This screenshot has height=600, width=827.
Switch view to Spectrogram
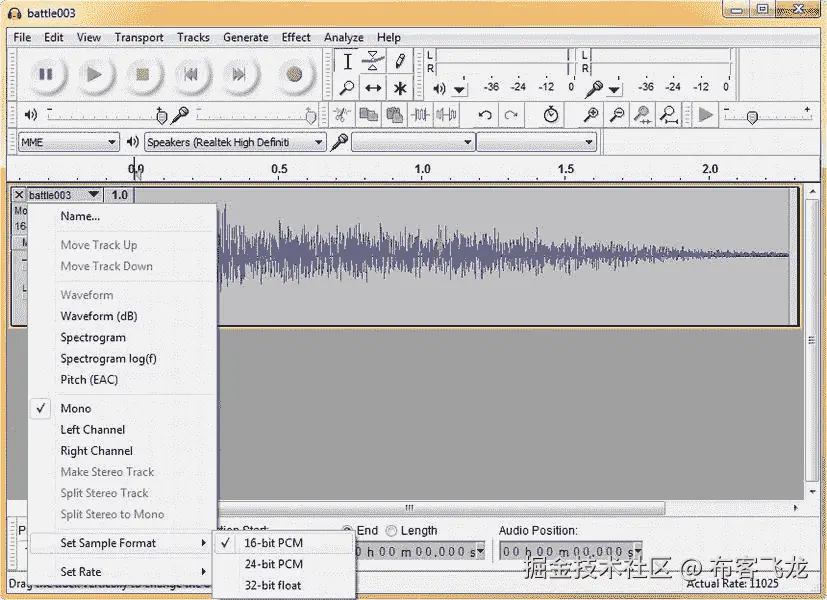123,337
